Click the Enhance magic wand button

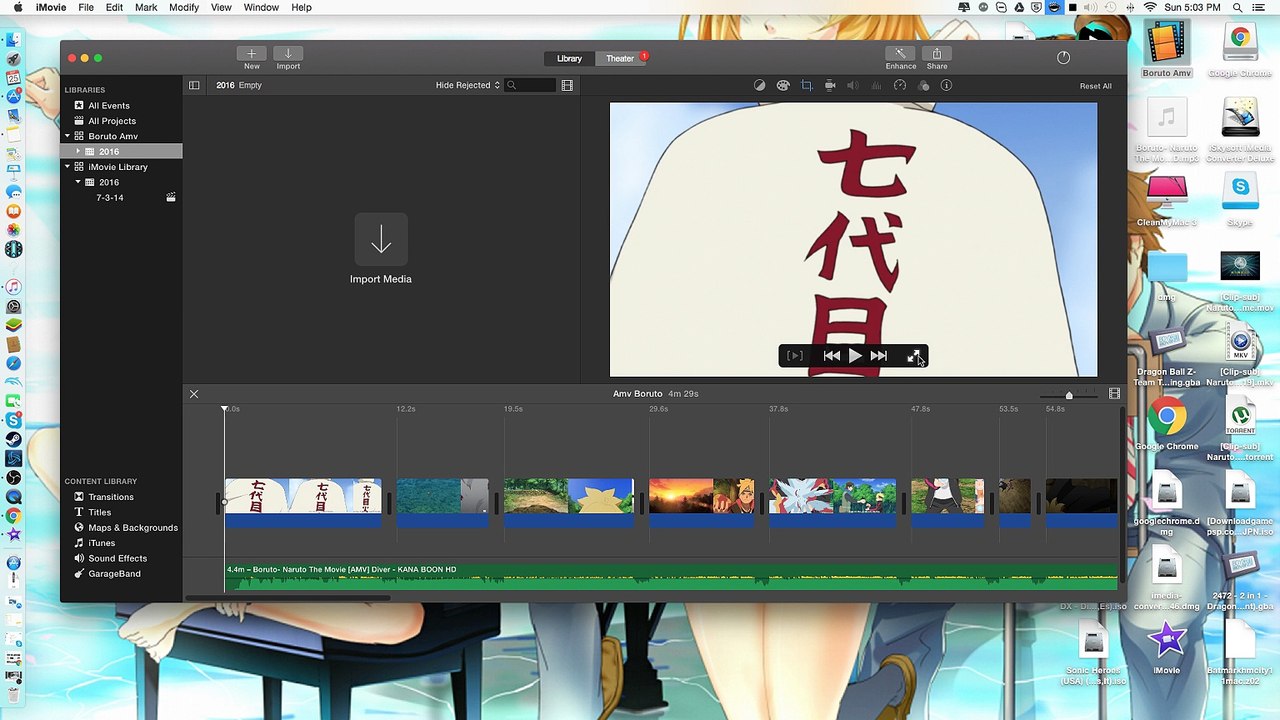click(x=900, y=54)
